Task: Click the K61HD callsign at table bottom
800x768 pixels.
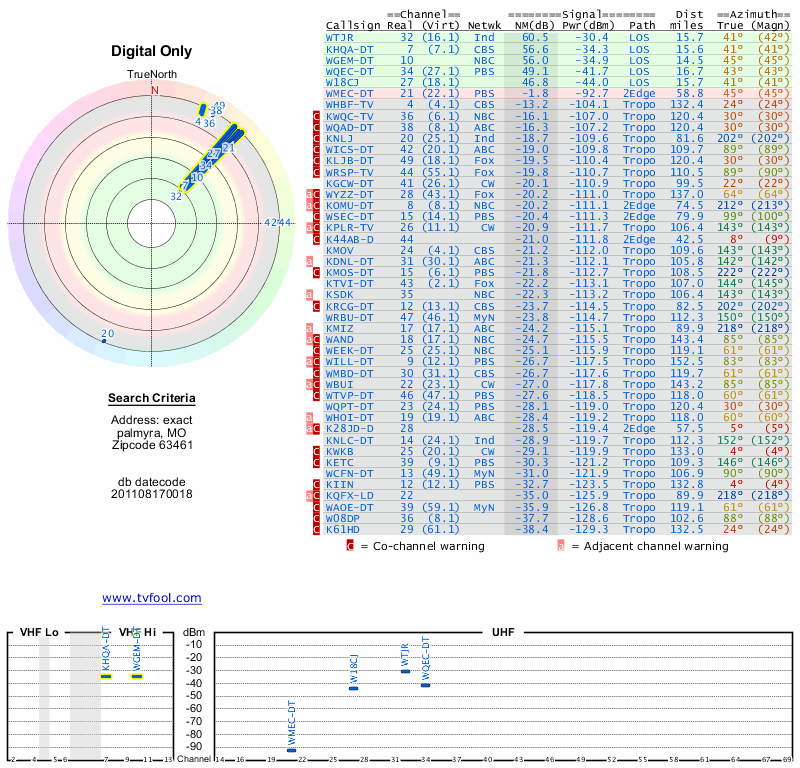Action: pos(343,530)
